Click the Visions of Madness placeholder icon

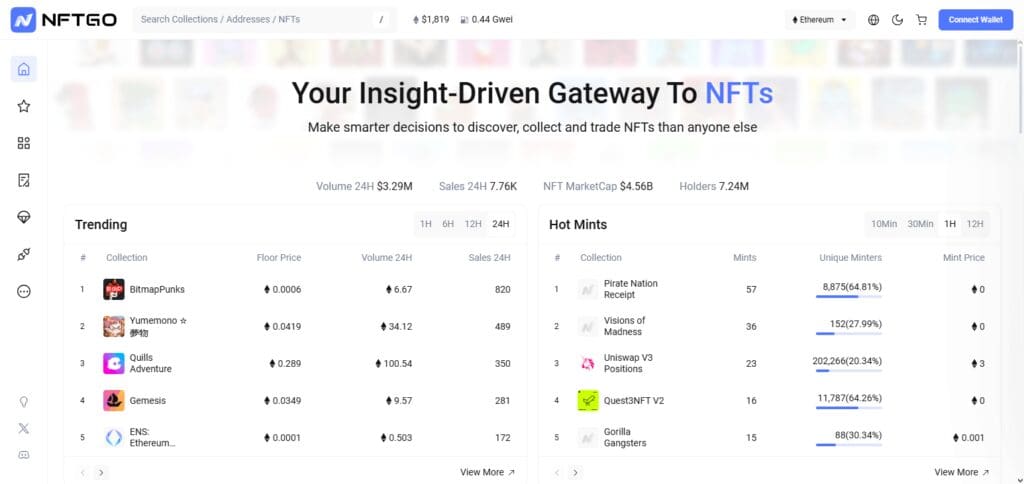[x=588, y=327]
